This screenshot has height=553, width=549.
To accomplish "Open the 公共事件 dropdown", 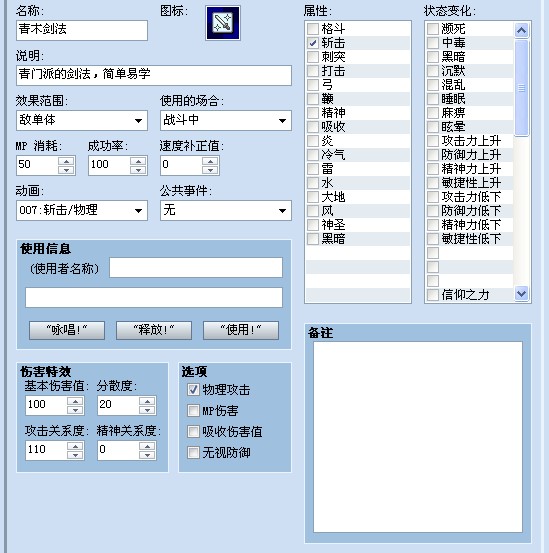I will click(x=226, y=211).
